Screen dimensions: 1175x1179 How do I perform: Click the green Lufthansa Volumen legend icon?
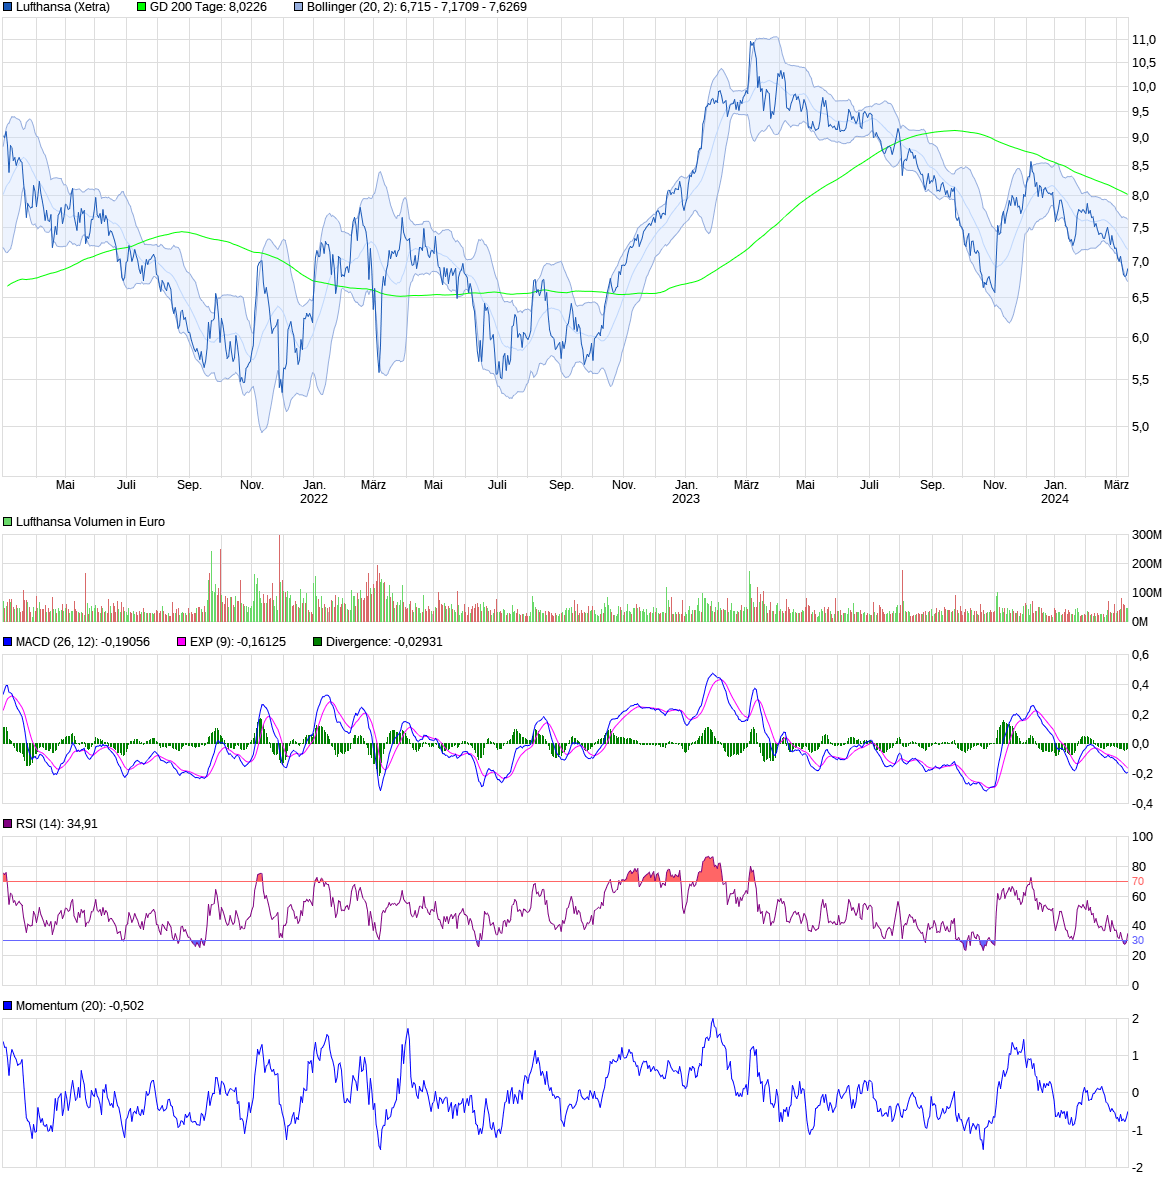point(7,521)
